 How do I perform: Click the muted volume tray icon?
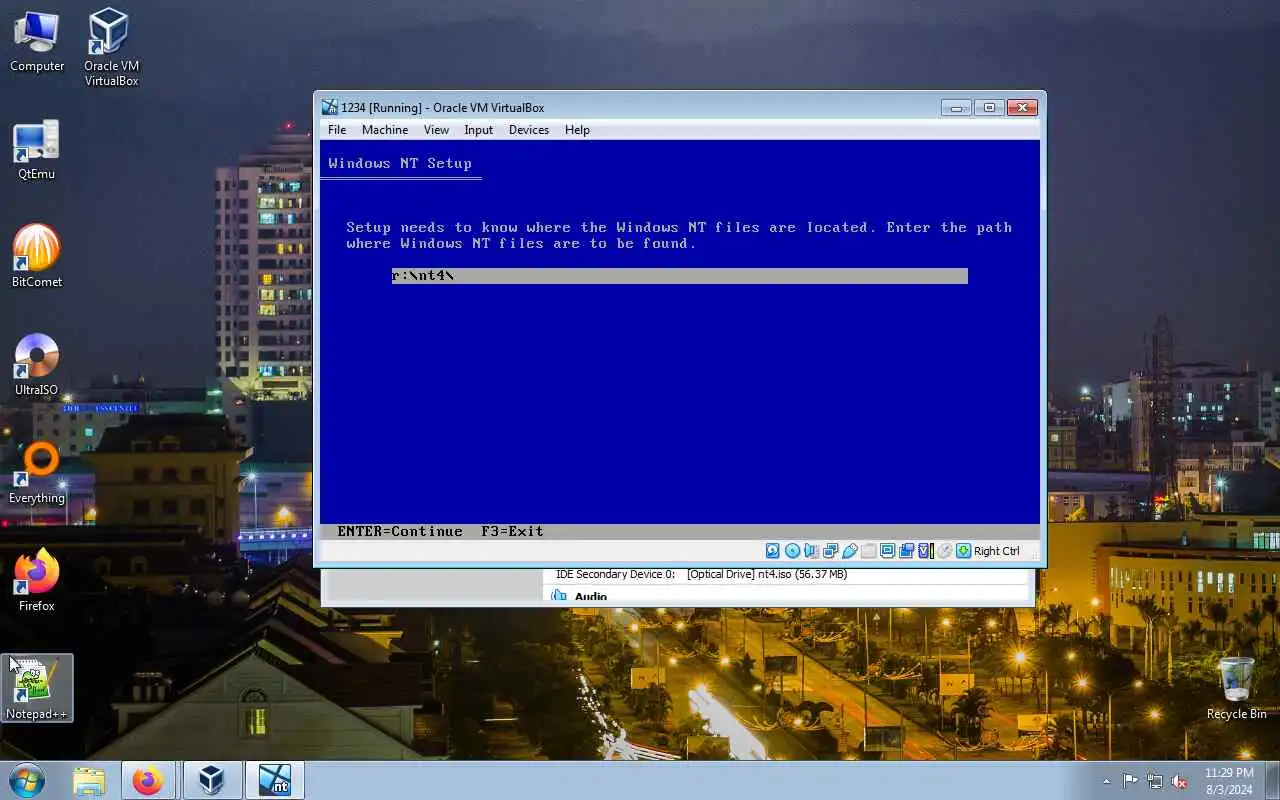pyautogui.click(x=1180, y=781)
